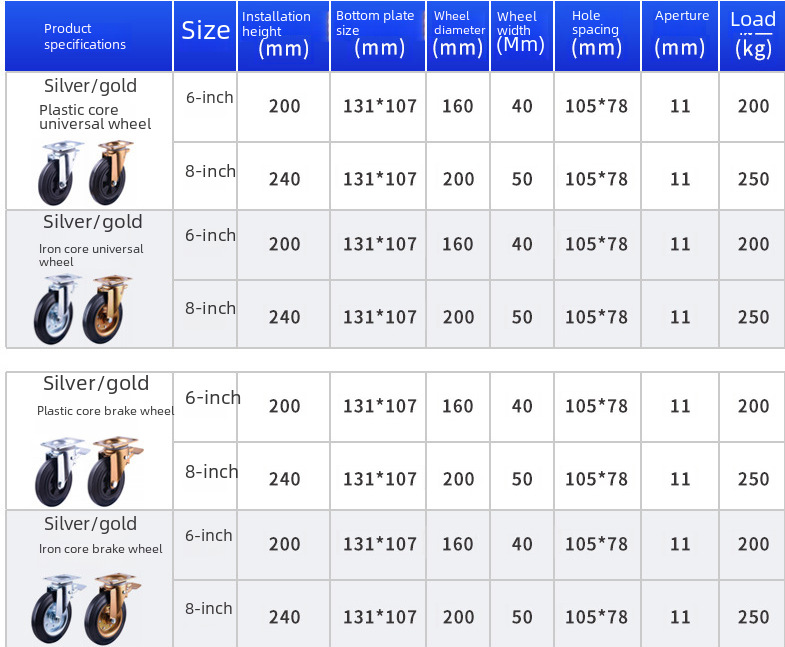Screen dimensions: 785x647
Task: Click load 200, iron core brake 6-inch row
Action: (x=753, y=544)
